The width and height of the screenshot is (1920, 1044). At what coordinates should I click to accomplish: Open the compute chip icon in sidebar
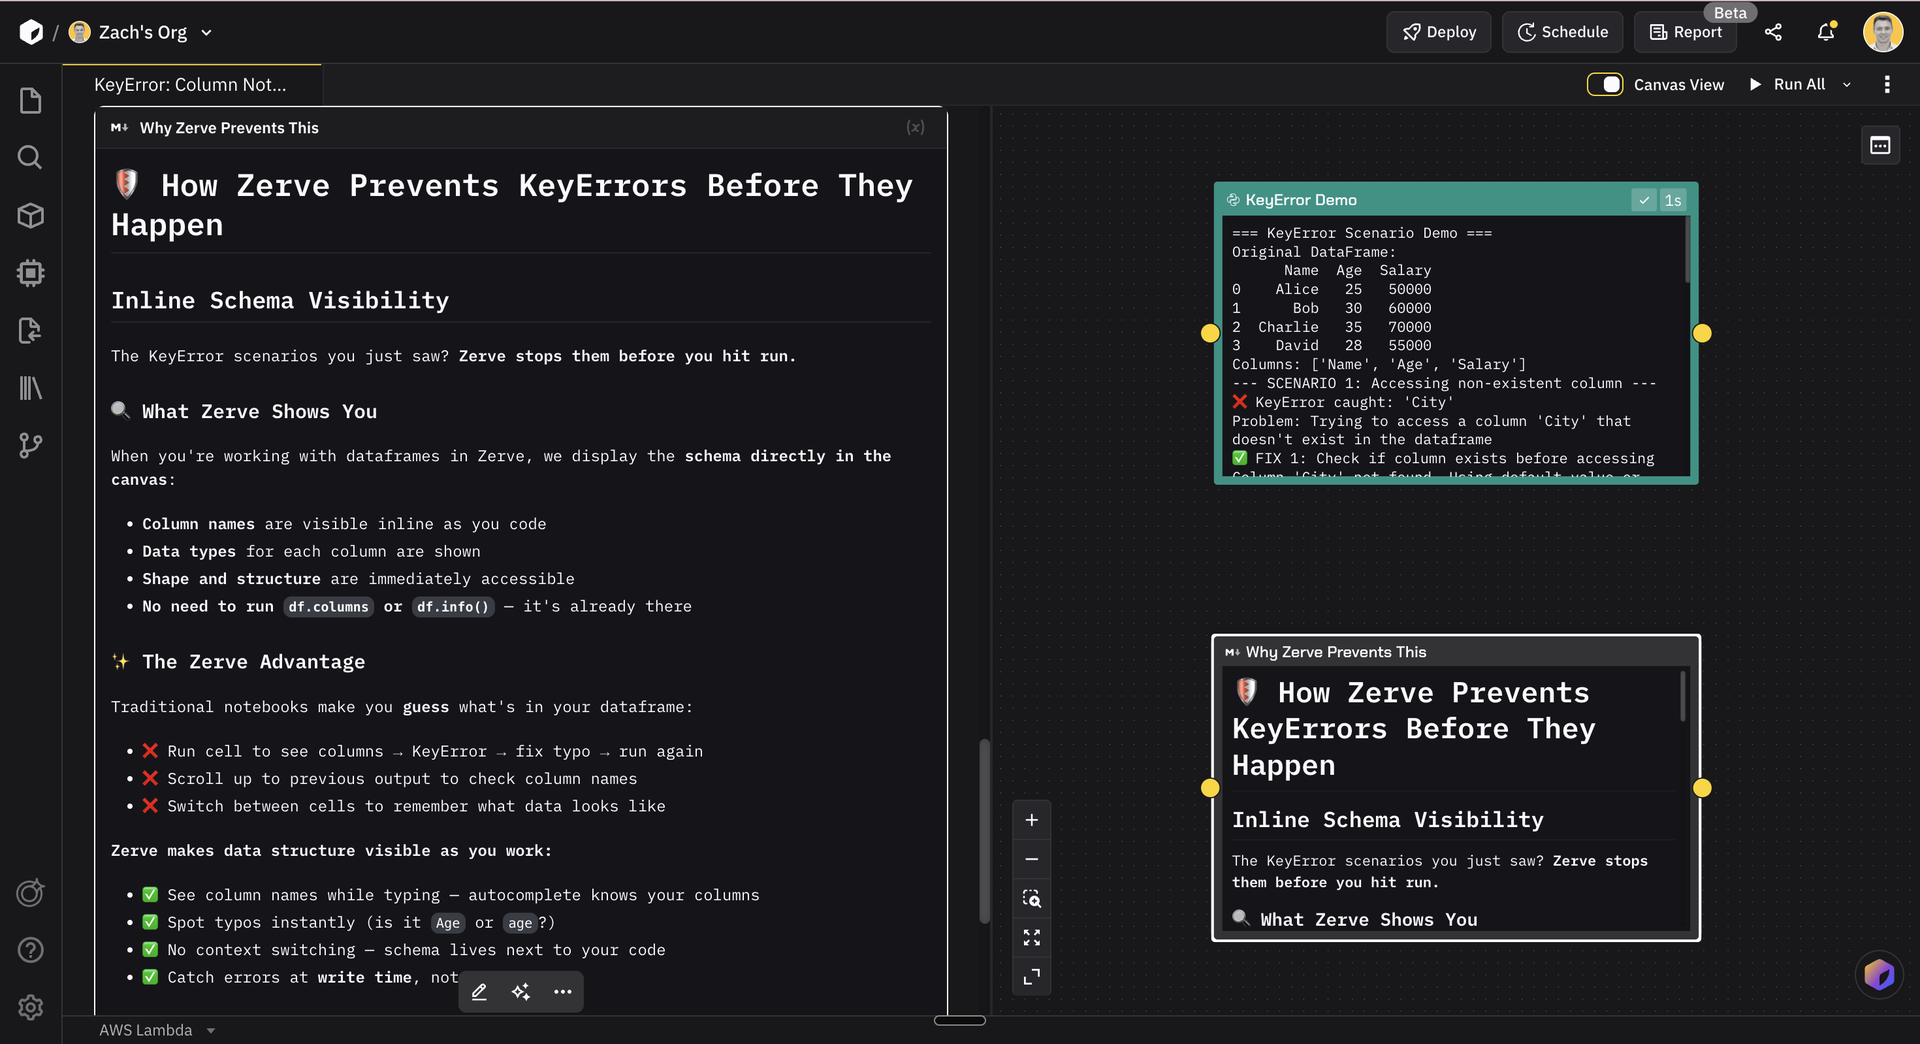click(x=31, y=273)
